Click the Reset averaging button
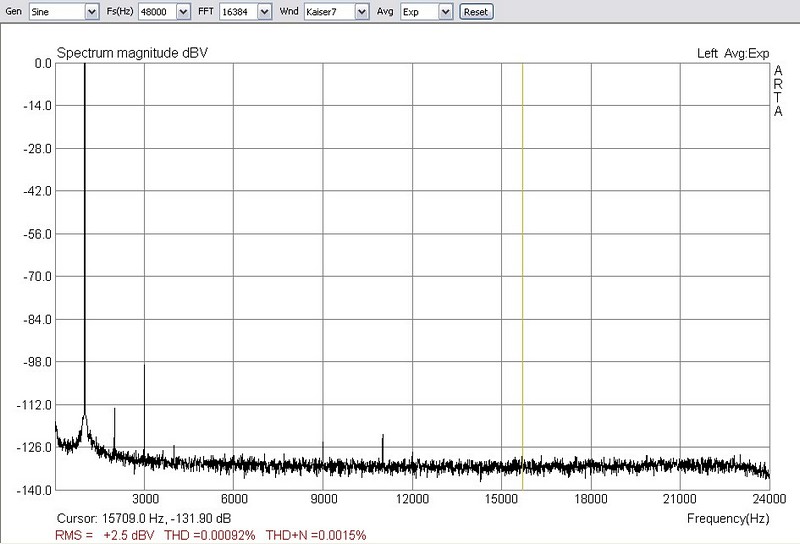 click(476, 12)
